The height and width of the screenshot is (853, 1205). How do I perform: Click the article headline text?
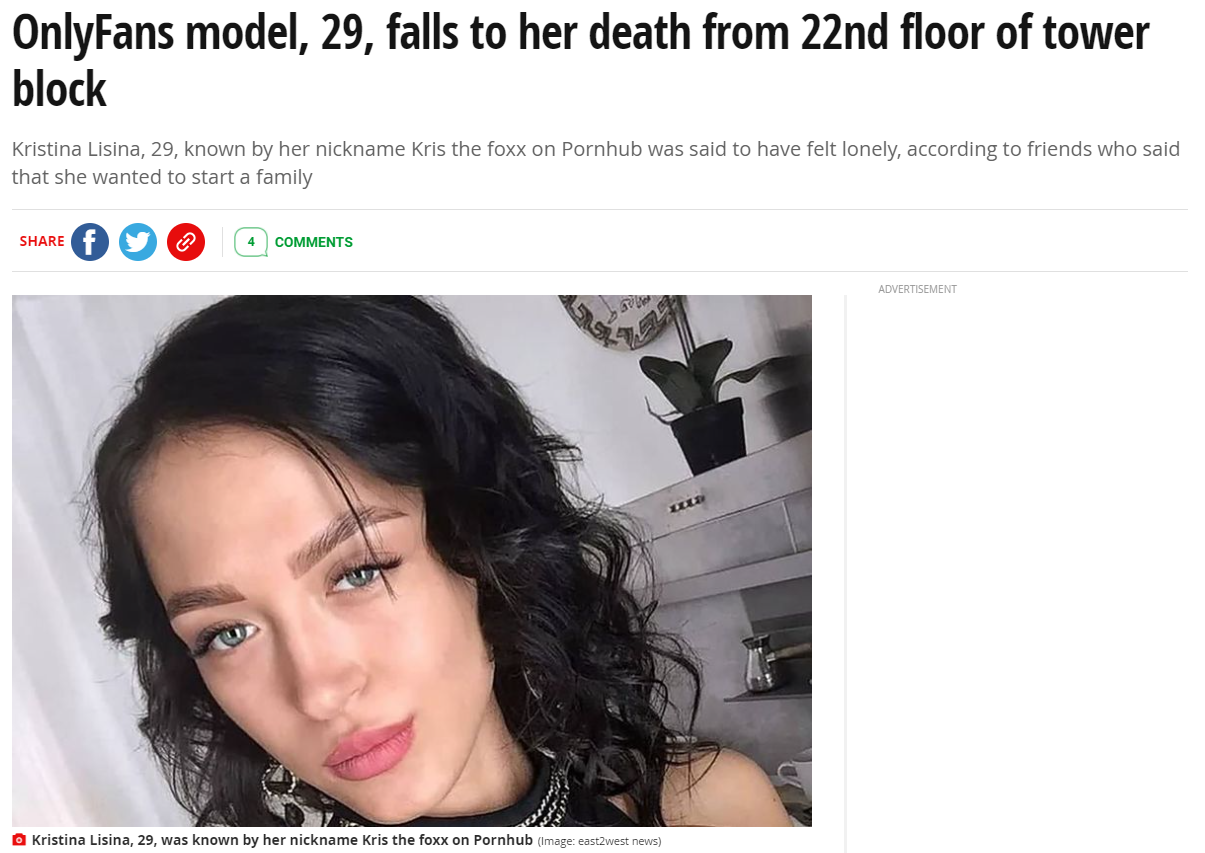coord(580,61)
